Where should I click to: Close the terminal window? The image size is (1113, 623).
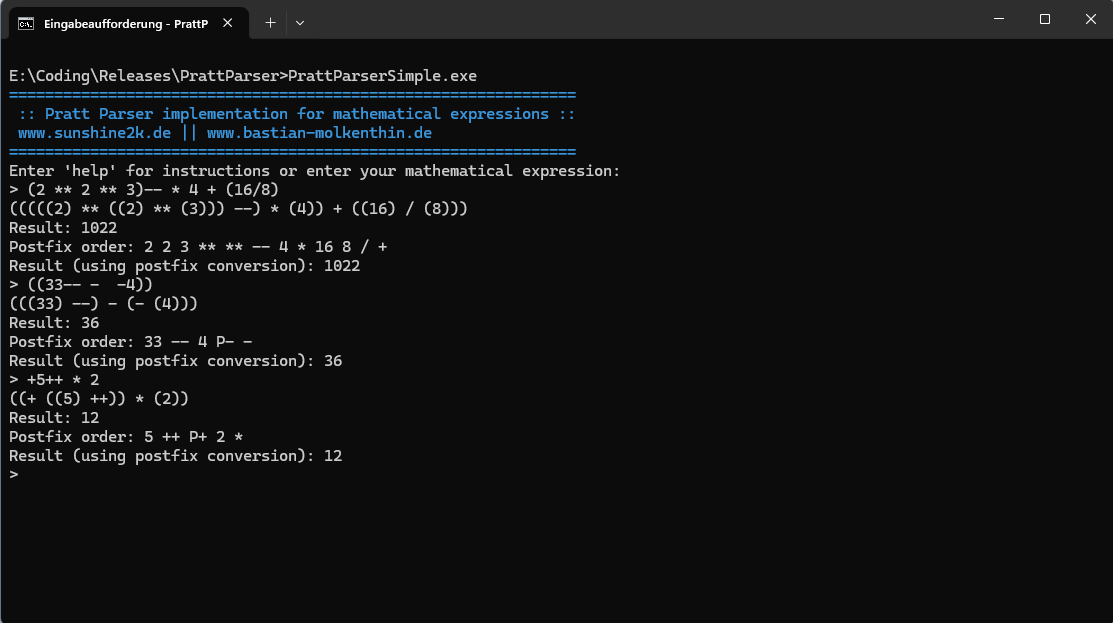coord(1090,20)
